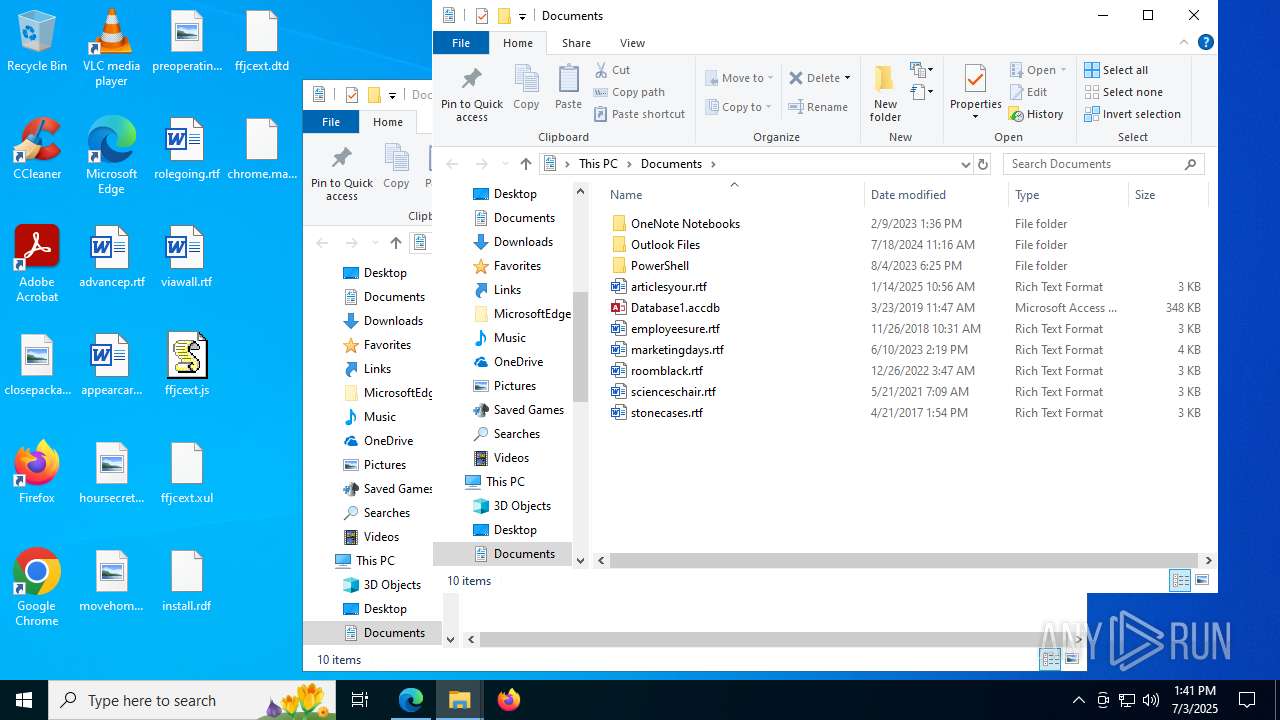This screenshot has width=1280, height=720.
Task: Open Adobe Acrobat desktop shortcut
Action: coord(37,265)
